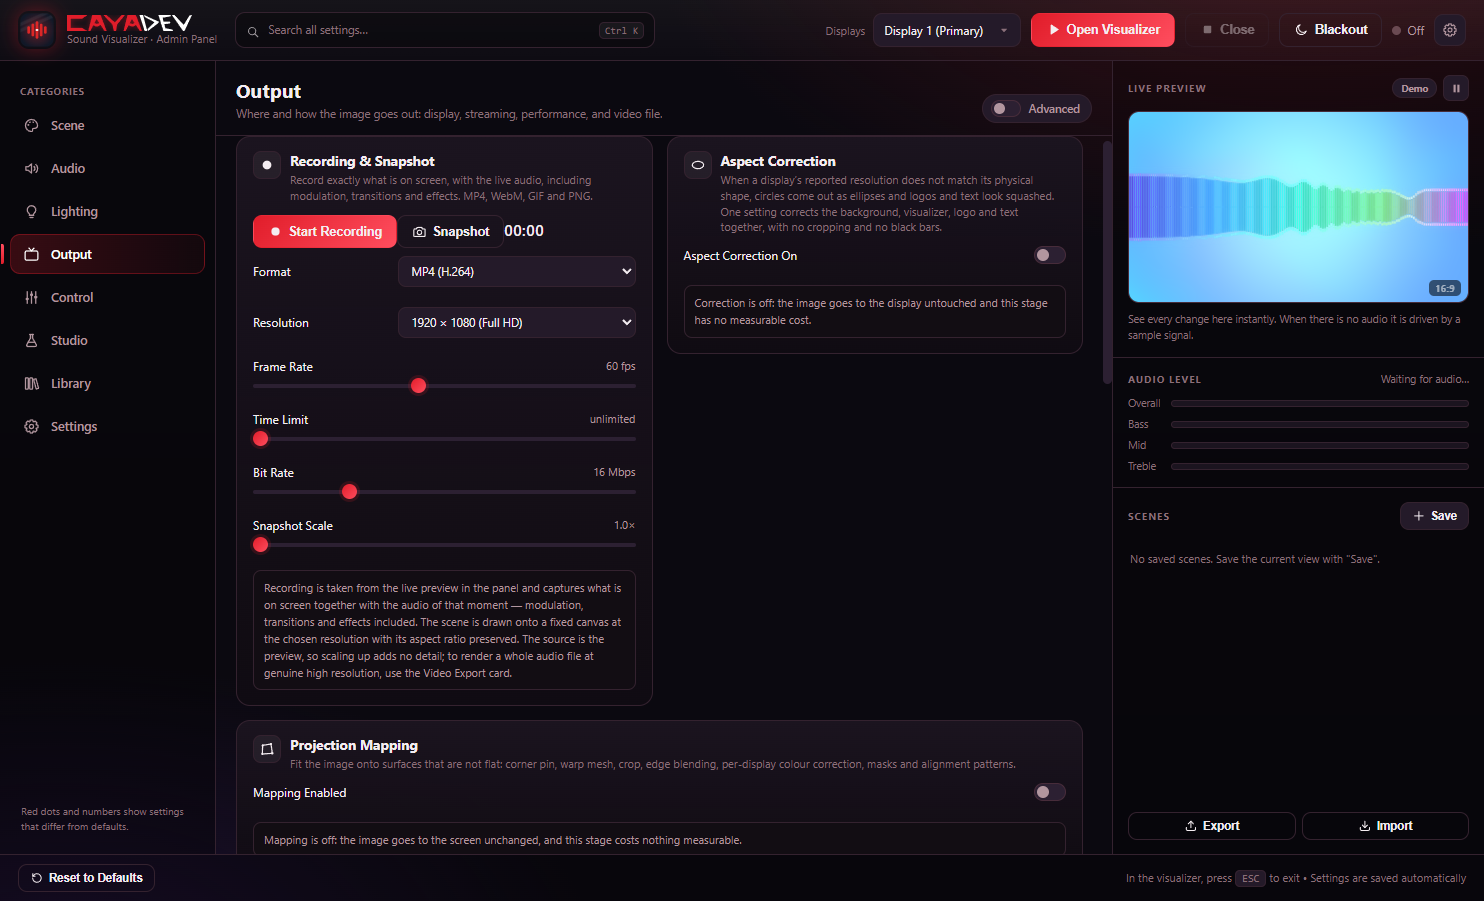Open the Resolution dropdown showing 1920 × 1080

(517, 323)
